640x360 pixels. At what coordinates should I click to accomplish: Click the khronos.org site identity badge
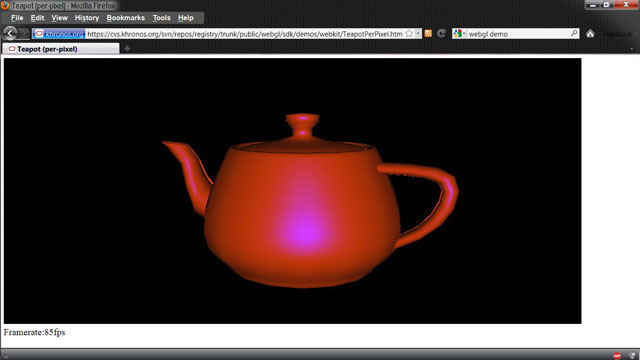click(x=59, y=34)
